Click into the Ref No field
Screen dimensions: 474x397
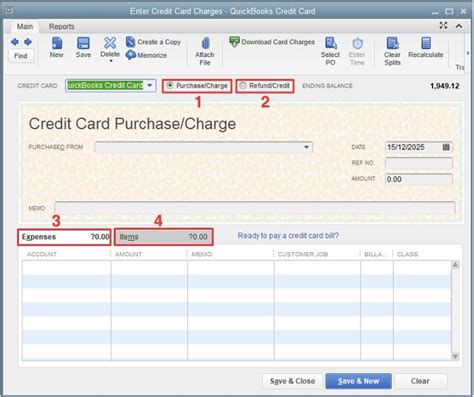[x=419, y=163]
